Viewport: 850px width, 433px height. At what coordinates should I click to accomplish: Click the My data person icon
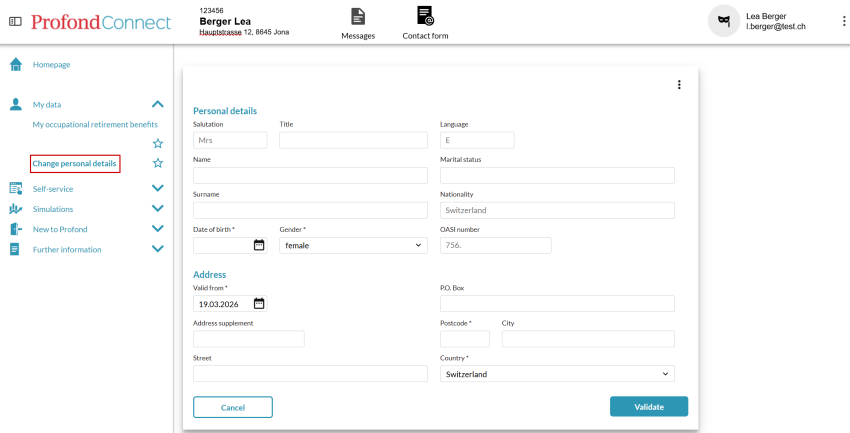click(x=16, y=105)
